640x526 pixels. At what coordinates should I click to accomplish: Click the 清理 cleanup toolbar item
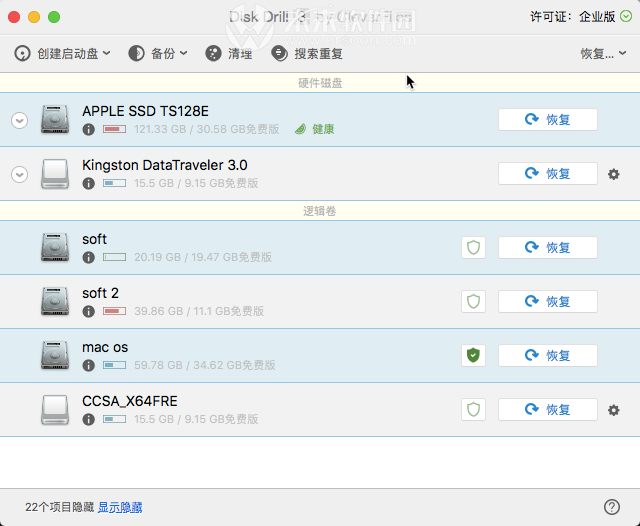229,53
